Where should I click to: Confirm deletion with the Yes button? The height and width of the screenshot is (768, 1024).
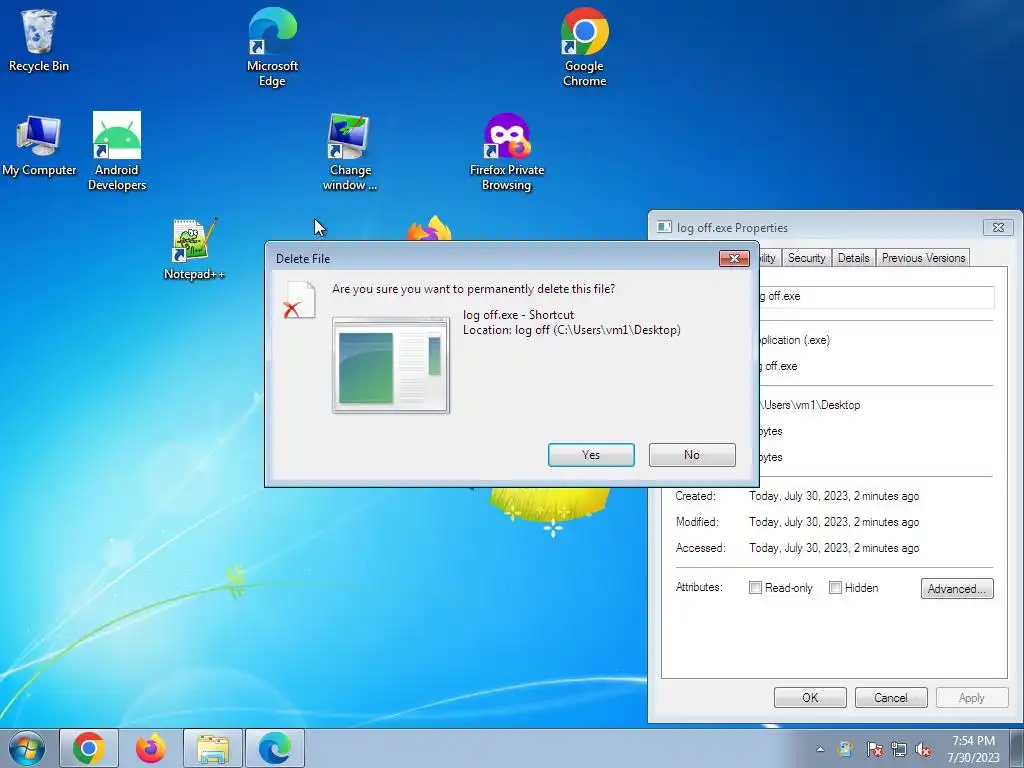[x=591, y=455]
